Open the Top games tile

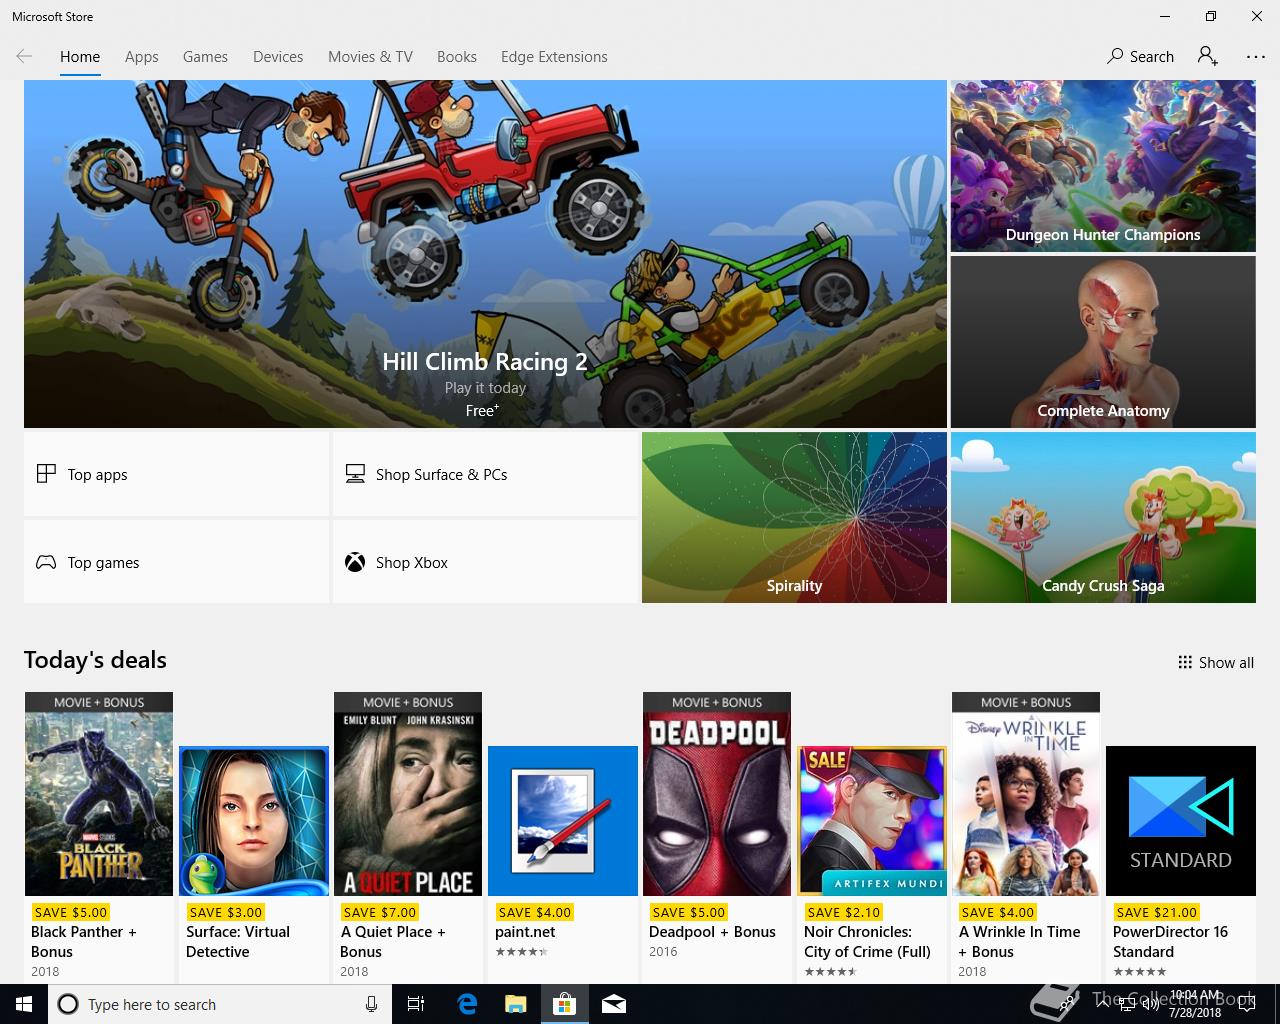(176, 562)
